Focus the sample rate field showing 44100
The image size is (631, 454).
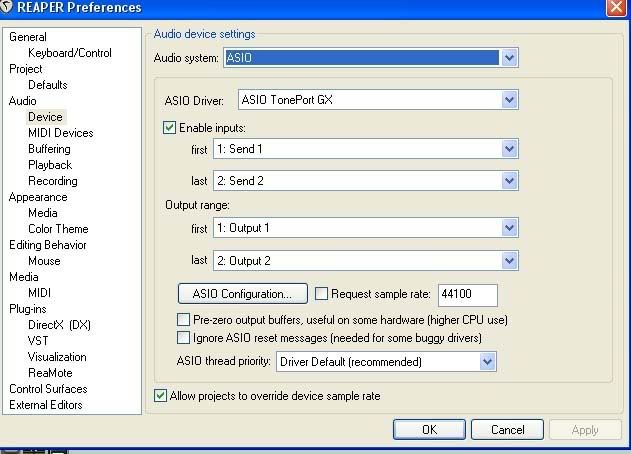click(x=468, y=294)
